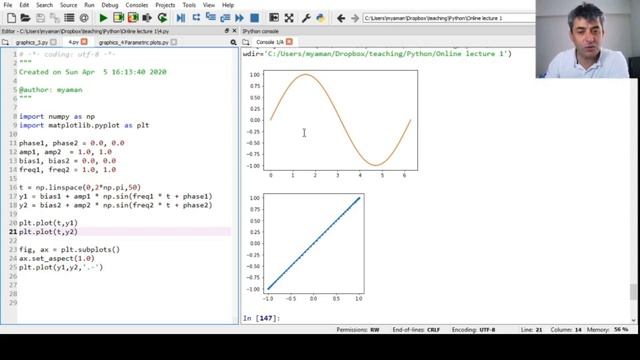Image resolution: width=640 pixels, height=360 pixels.
Task: Open the Projects menu
Action: pos(165,5)
